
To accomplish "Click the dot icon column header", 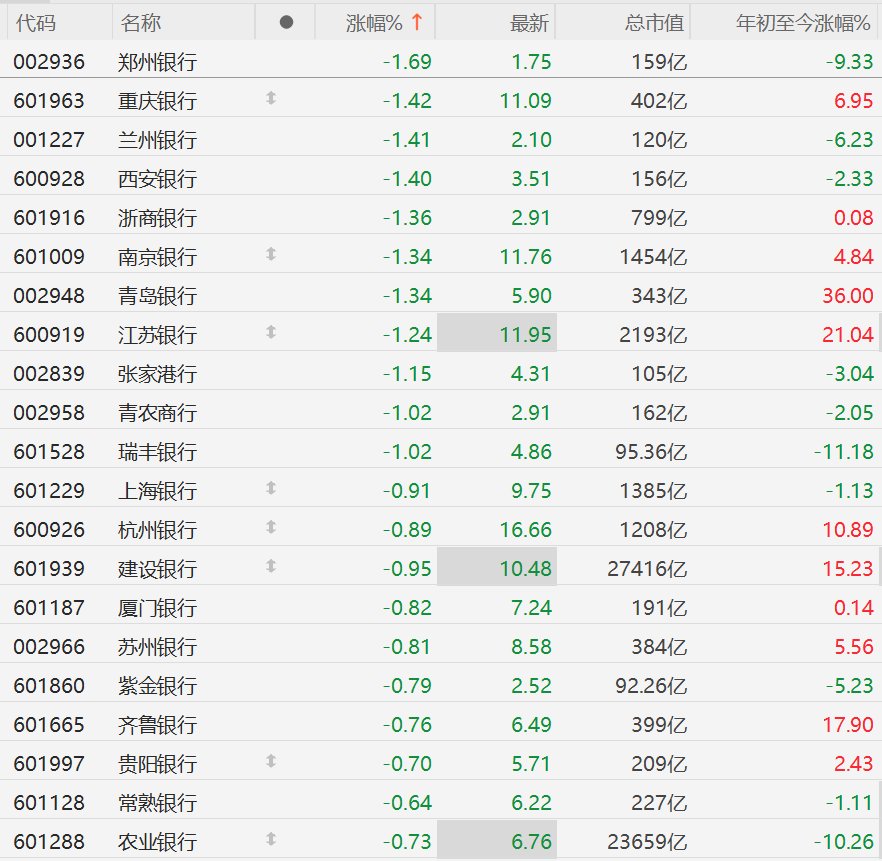I will click(x=286, y=22).
